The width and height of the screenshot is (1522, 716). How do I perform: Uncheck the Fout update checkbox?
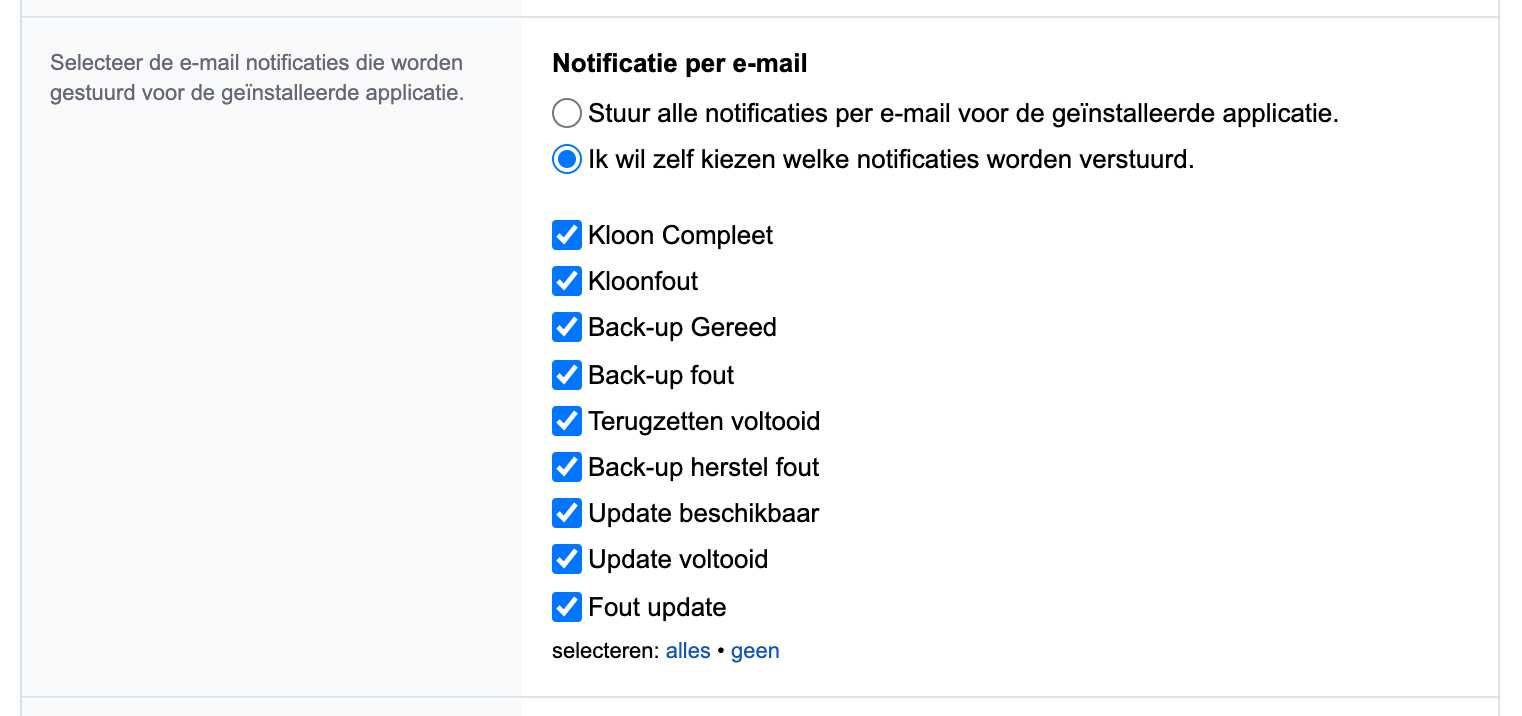click(566, 607)
